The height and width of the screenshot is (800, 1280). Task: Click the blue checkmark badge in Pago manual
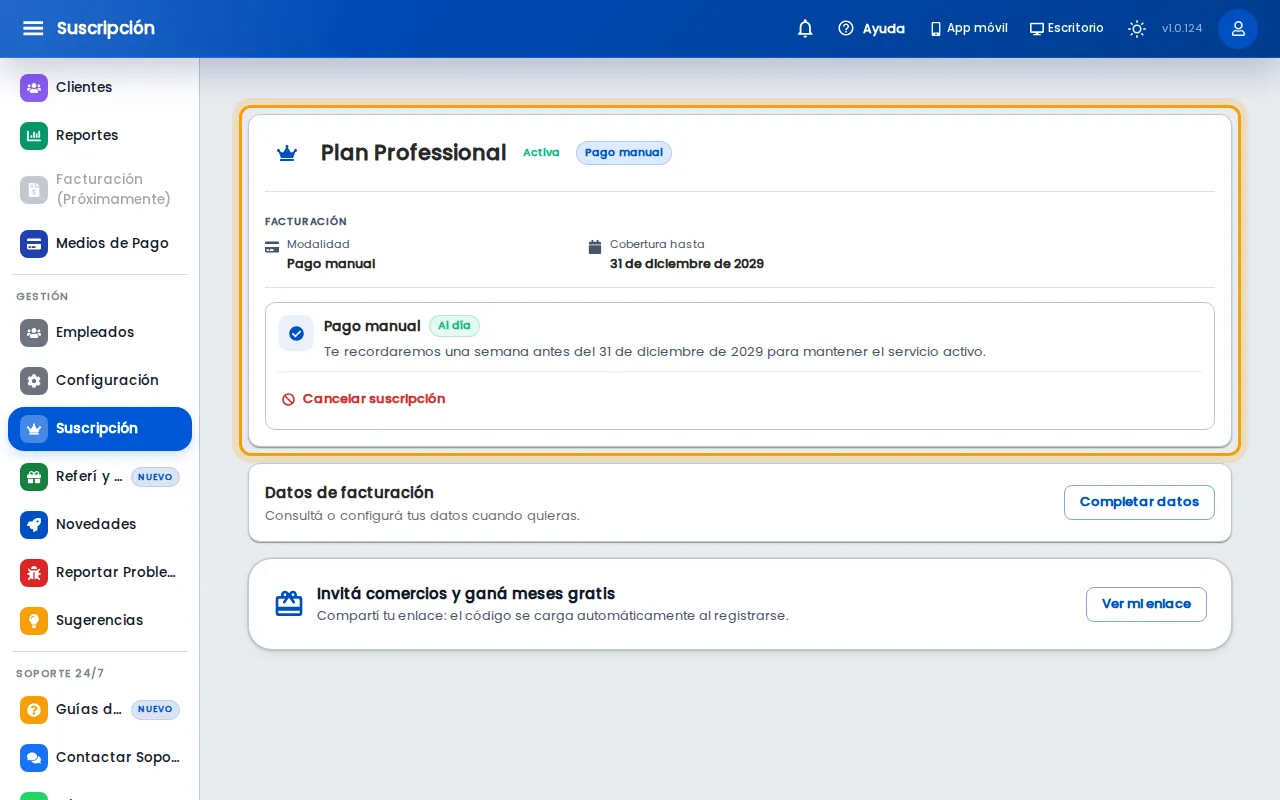(x=296, y=333)
